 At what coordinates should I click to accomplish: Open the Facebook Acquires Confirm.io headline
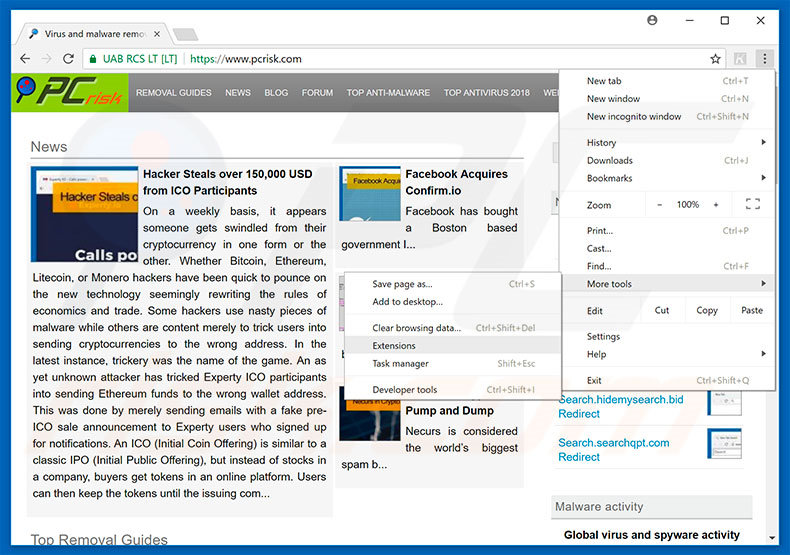point(456,182)
